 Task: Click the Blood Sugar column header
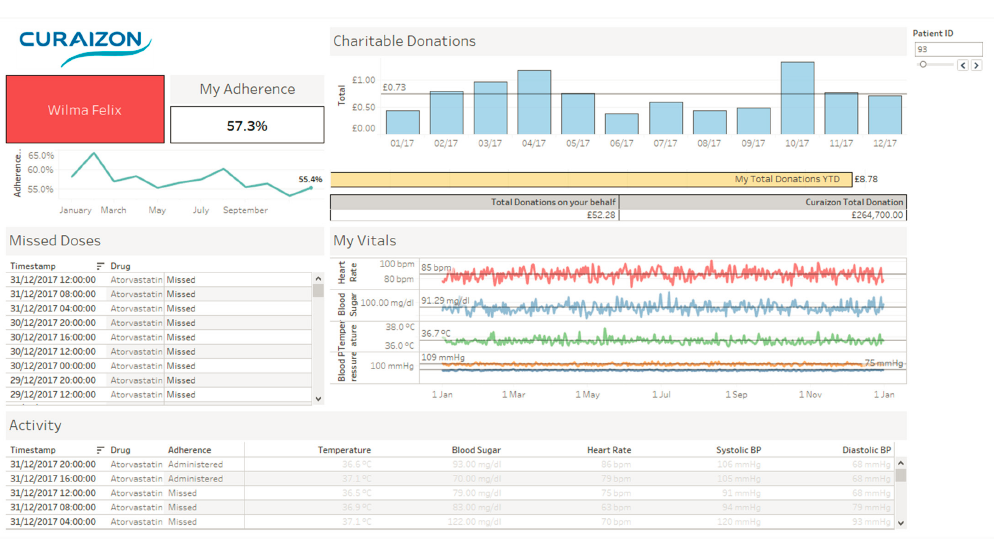click(x=476, y=450)
